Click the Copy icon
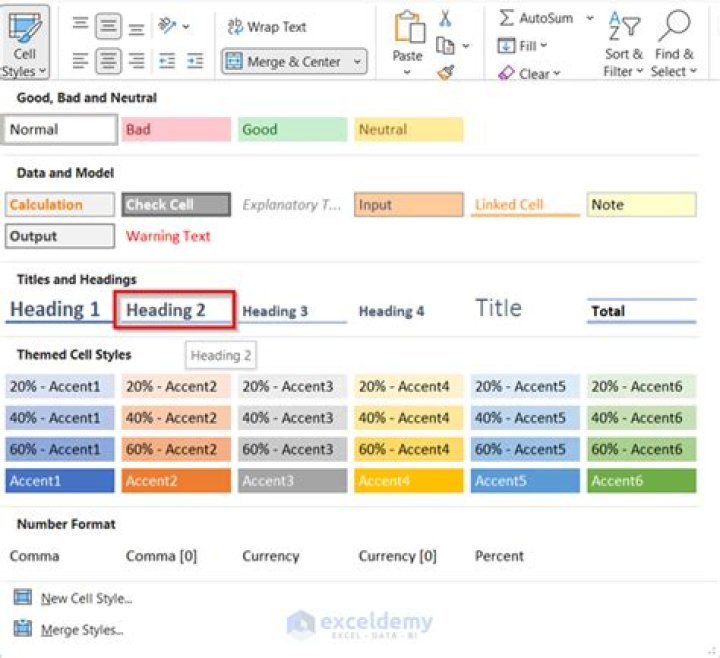The image size is (720, 658). click(x=445, y=46)
